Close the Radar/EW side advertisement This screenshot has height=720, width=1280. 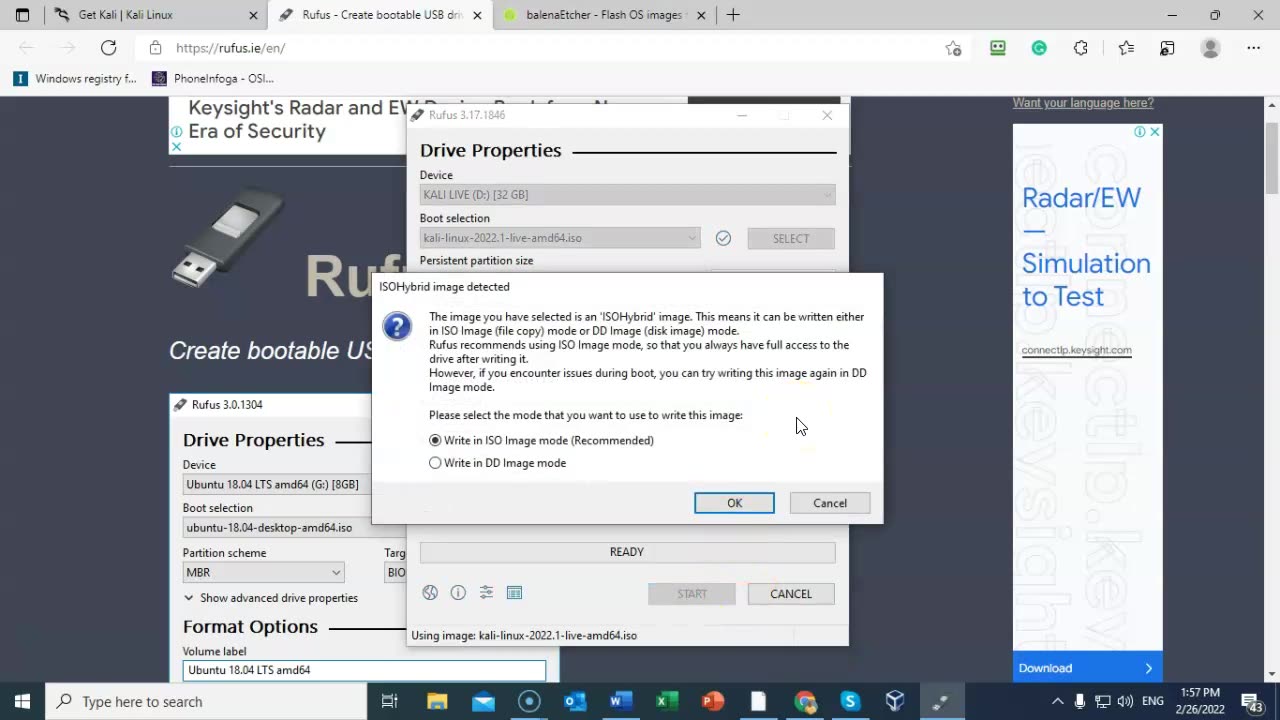tap(1154, 132)
